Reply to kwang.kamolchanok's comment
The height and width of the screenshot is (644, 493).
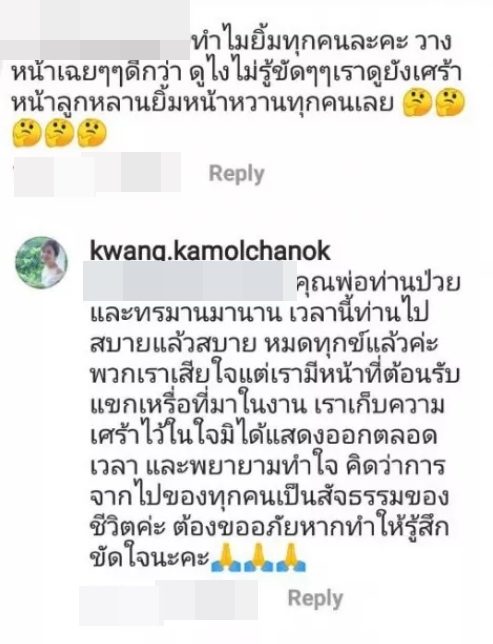tap(316, 598)
